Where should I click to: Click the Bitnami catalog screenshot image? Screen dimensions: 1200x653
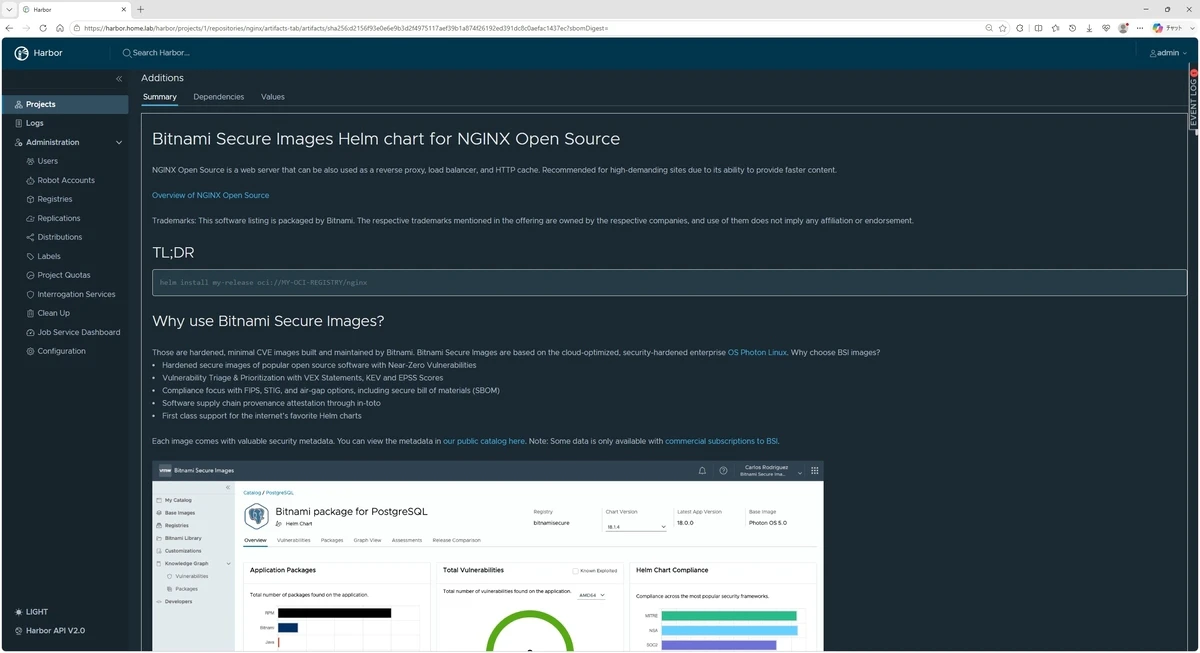click(x=488, y=556)
